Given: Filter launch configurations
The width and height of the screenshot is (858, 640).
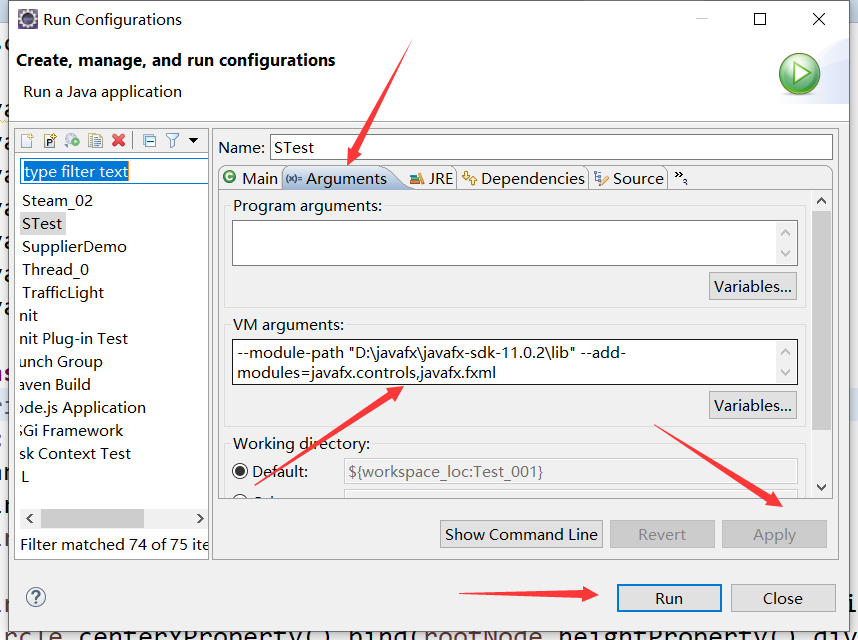Looking at the screenshot, I should point(174,141).
